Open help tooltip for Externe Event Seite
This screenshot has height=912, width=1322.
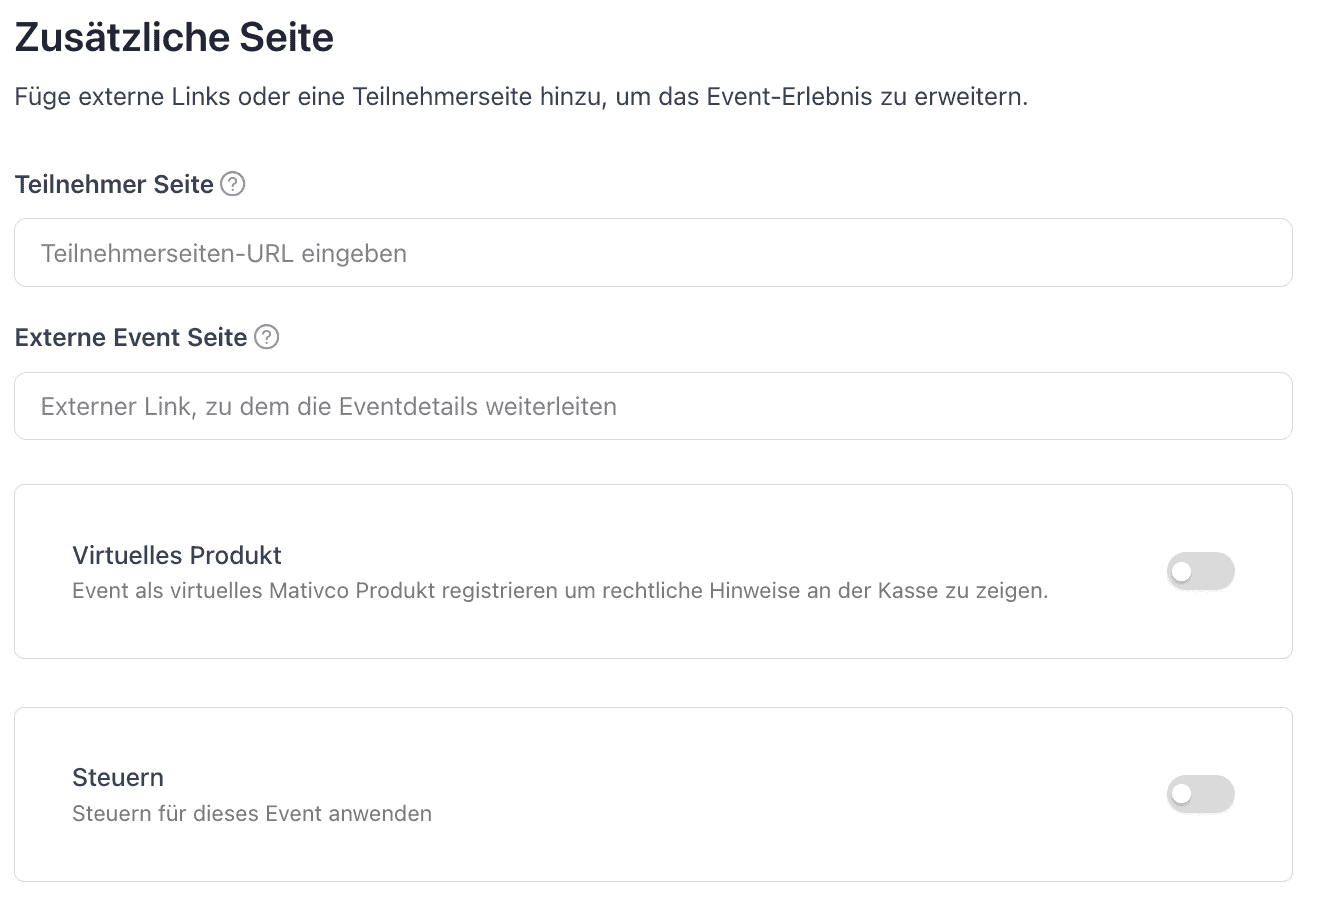pos(266,337)
